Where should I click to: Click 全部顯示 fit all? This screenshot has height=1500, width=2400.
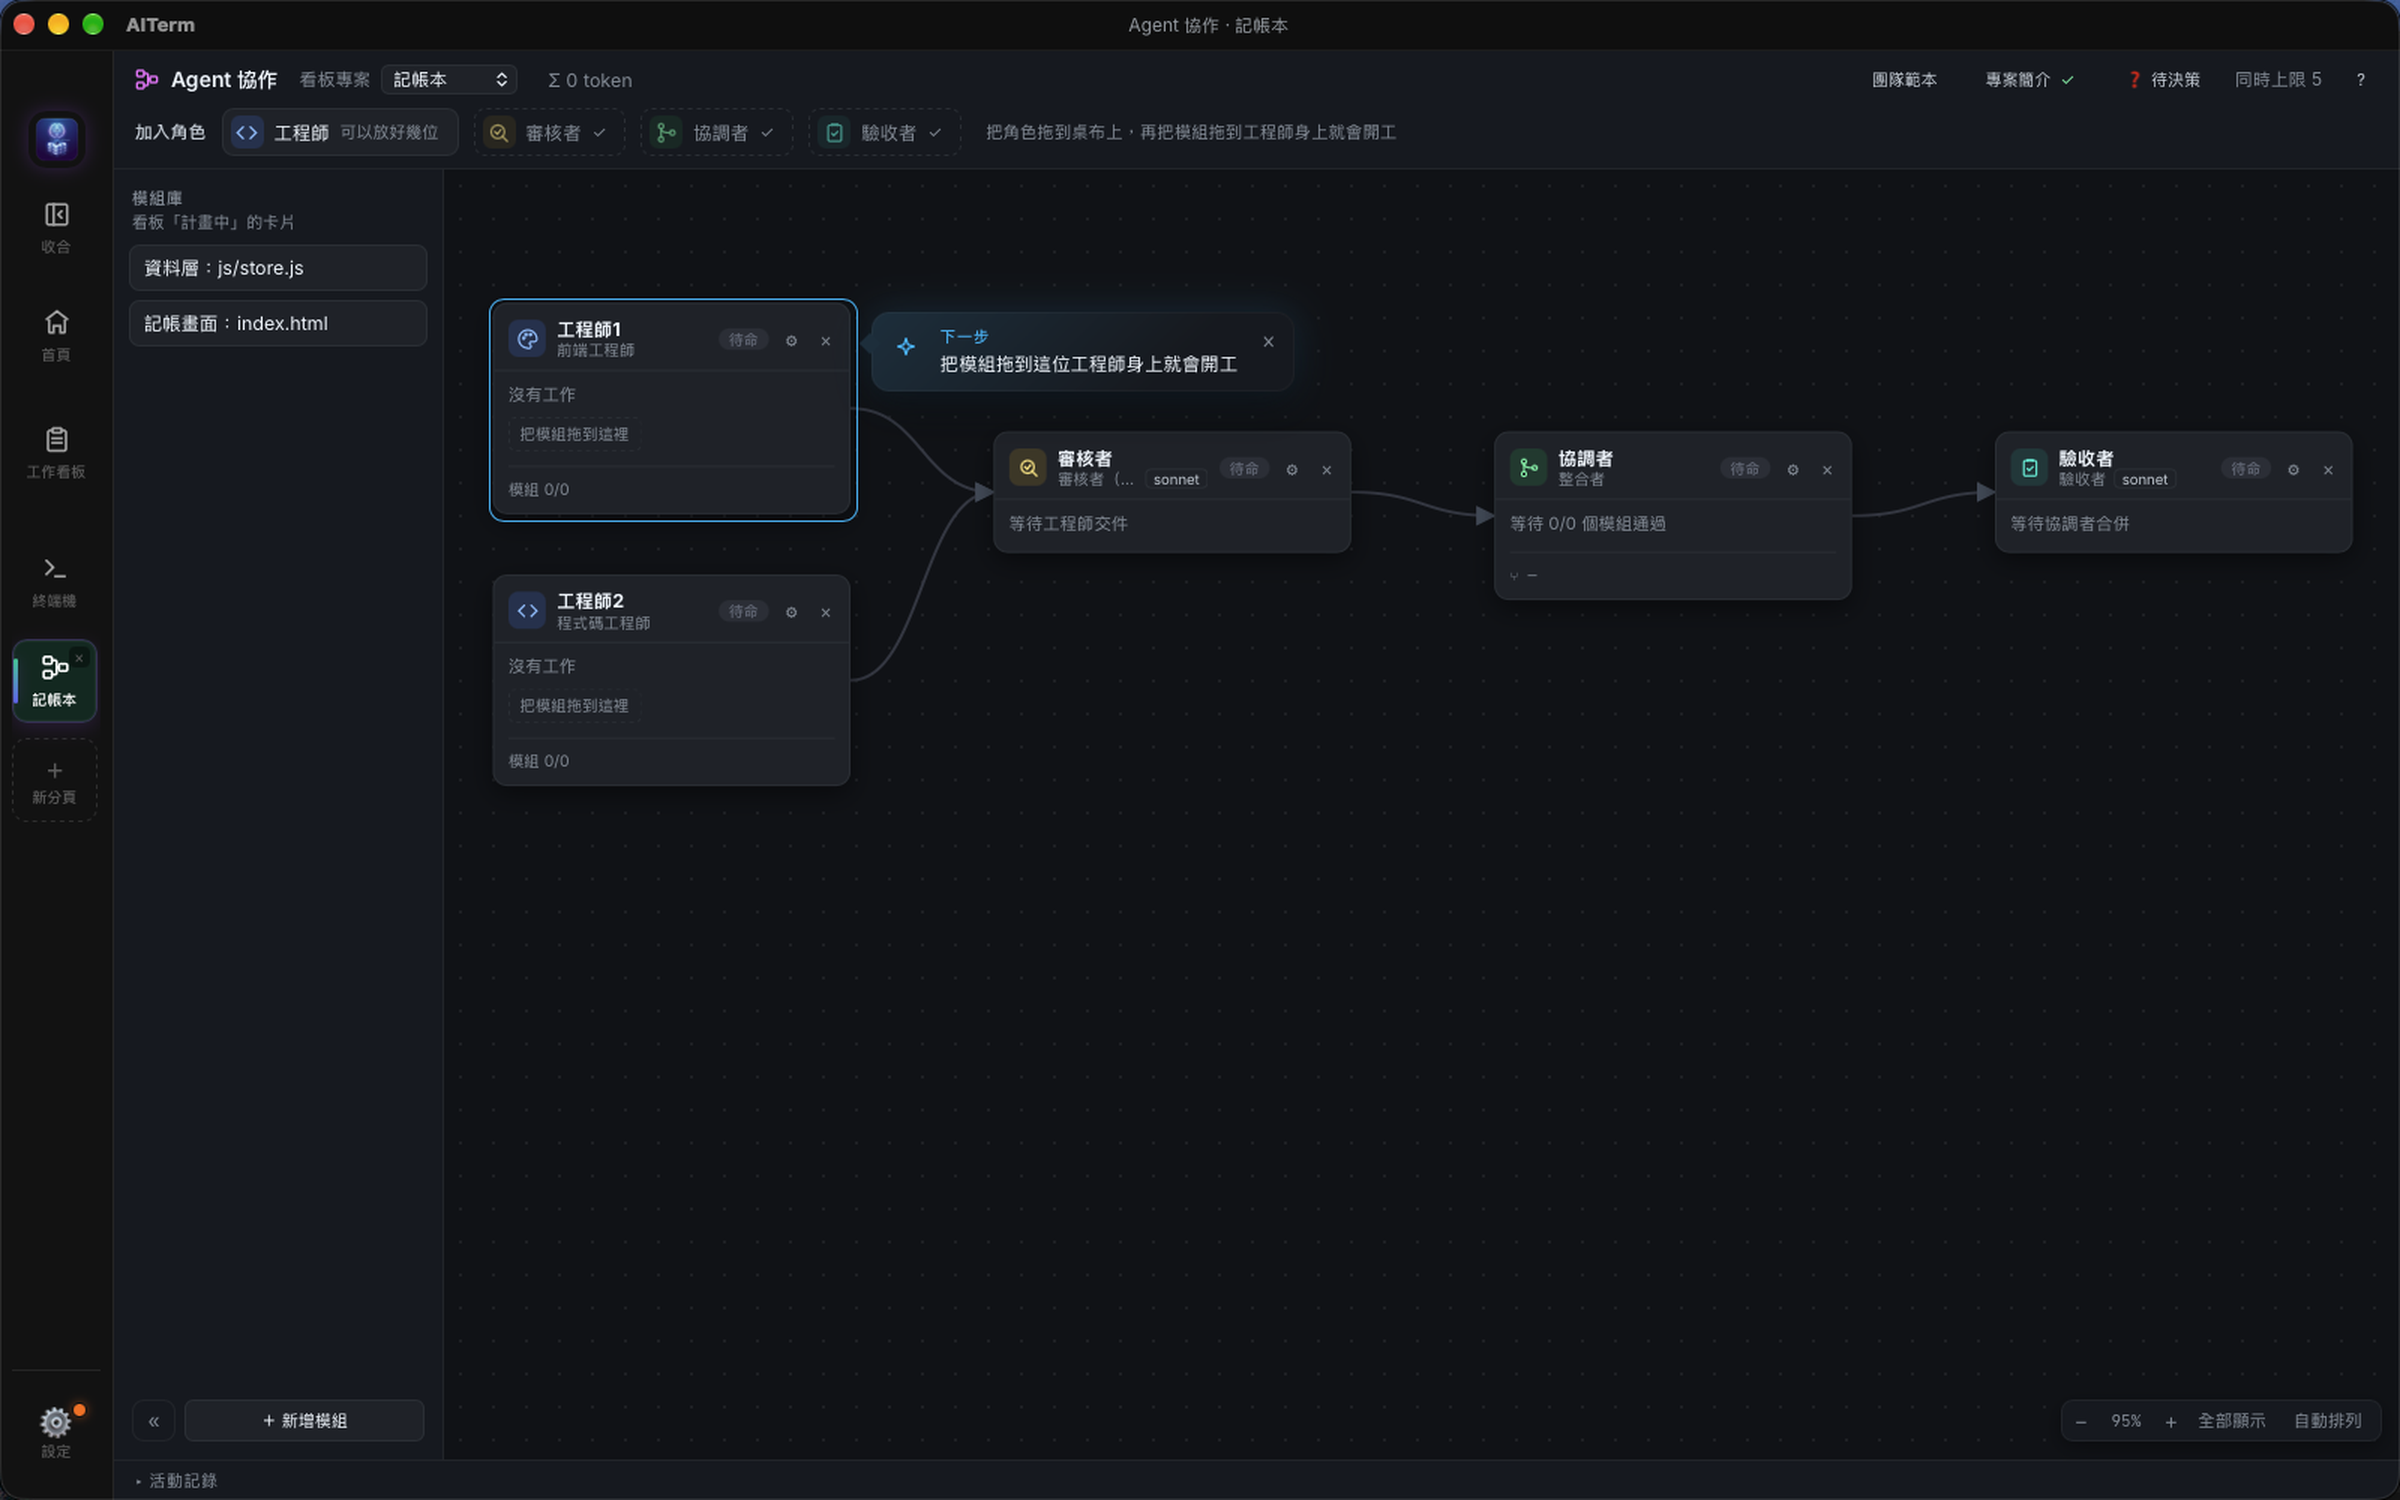coord(2231,1421)
